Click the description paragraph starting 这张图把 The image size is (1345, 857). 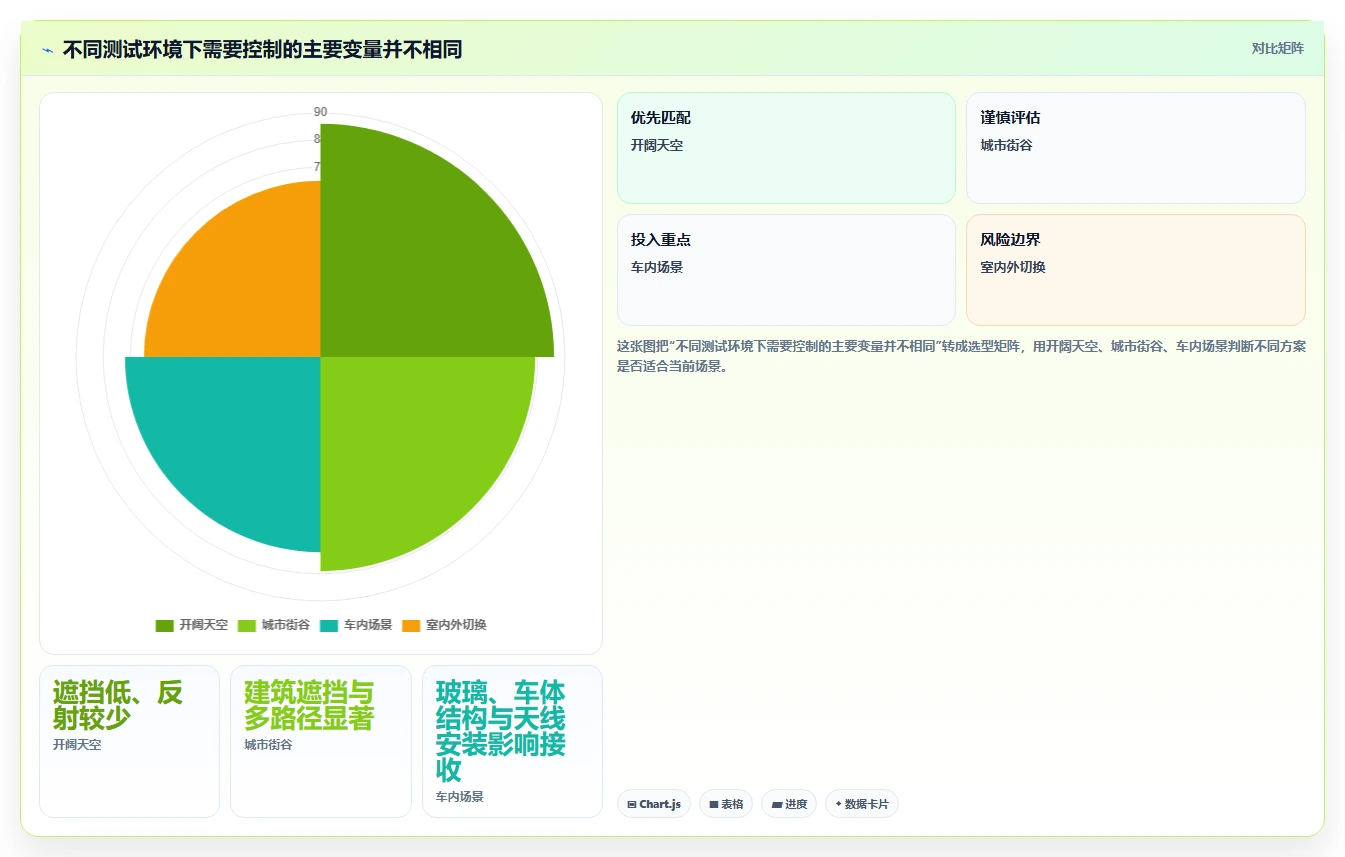(961, 356)
